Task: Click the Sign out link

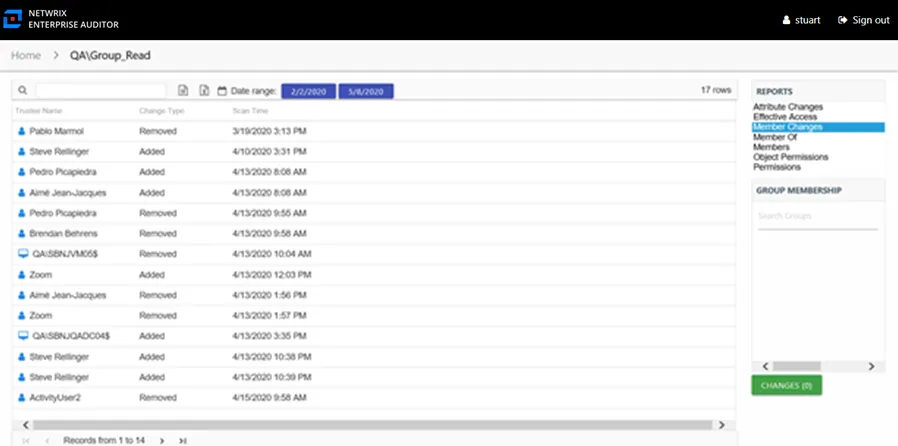Action: pyautogui.click(x=864, y=20)
